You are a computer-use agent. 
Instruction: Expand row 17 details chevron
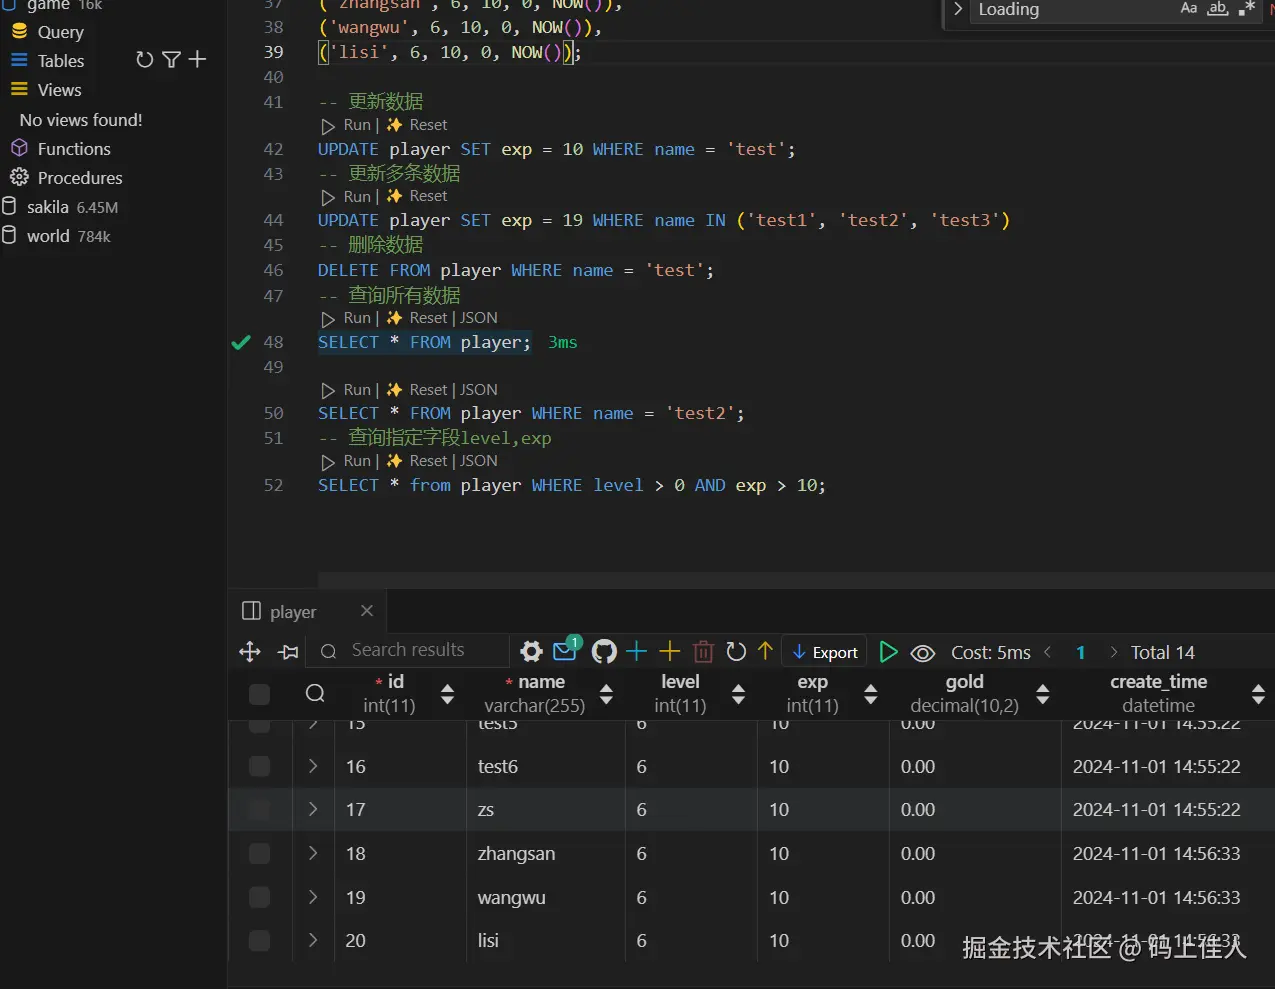(313, 808)
